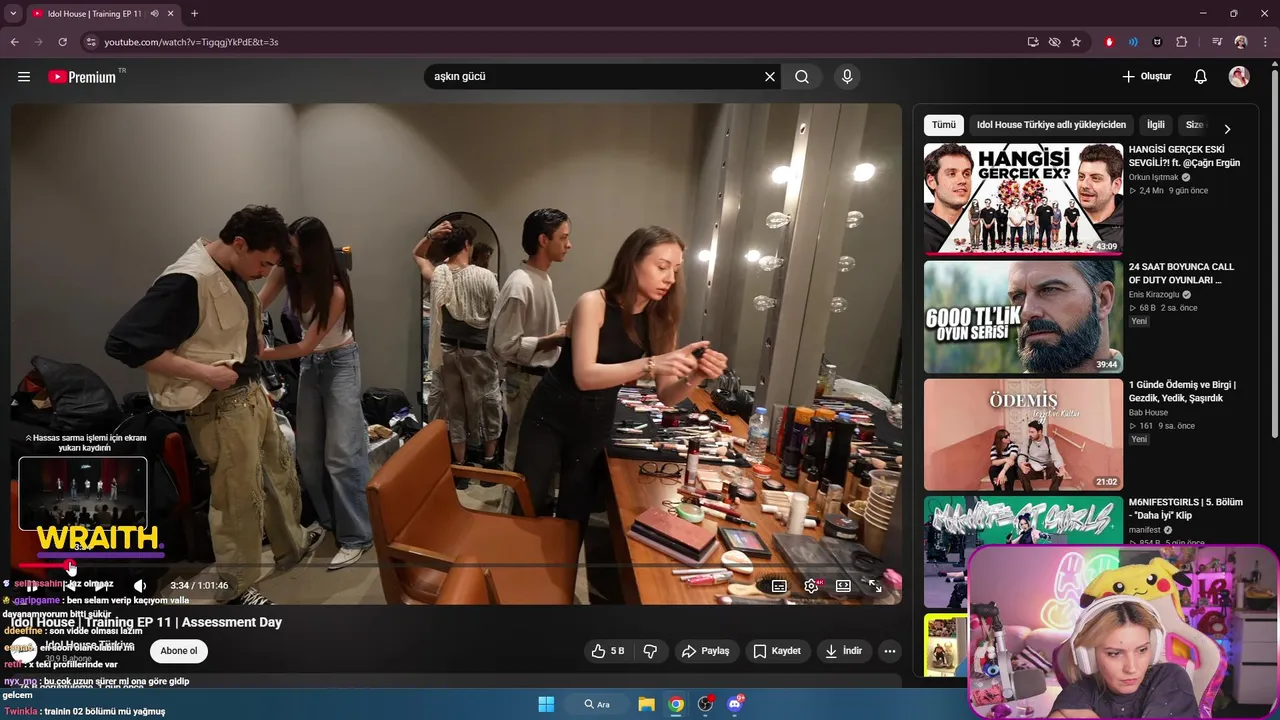Click Chrome icon in taskbar

[676, 704]
